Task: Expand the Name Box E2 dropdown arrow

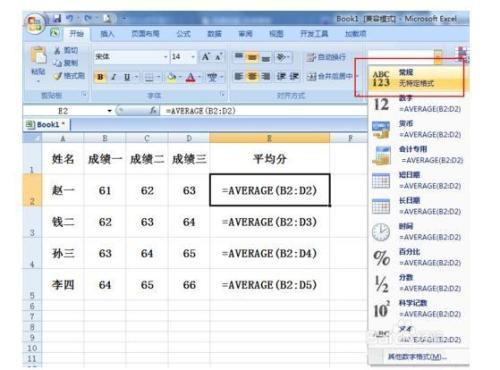Action: pos(109,111)
